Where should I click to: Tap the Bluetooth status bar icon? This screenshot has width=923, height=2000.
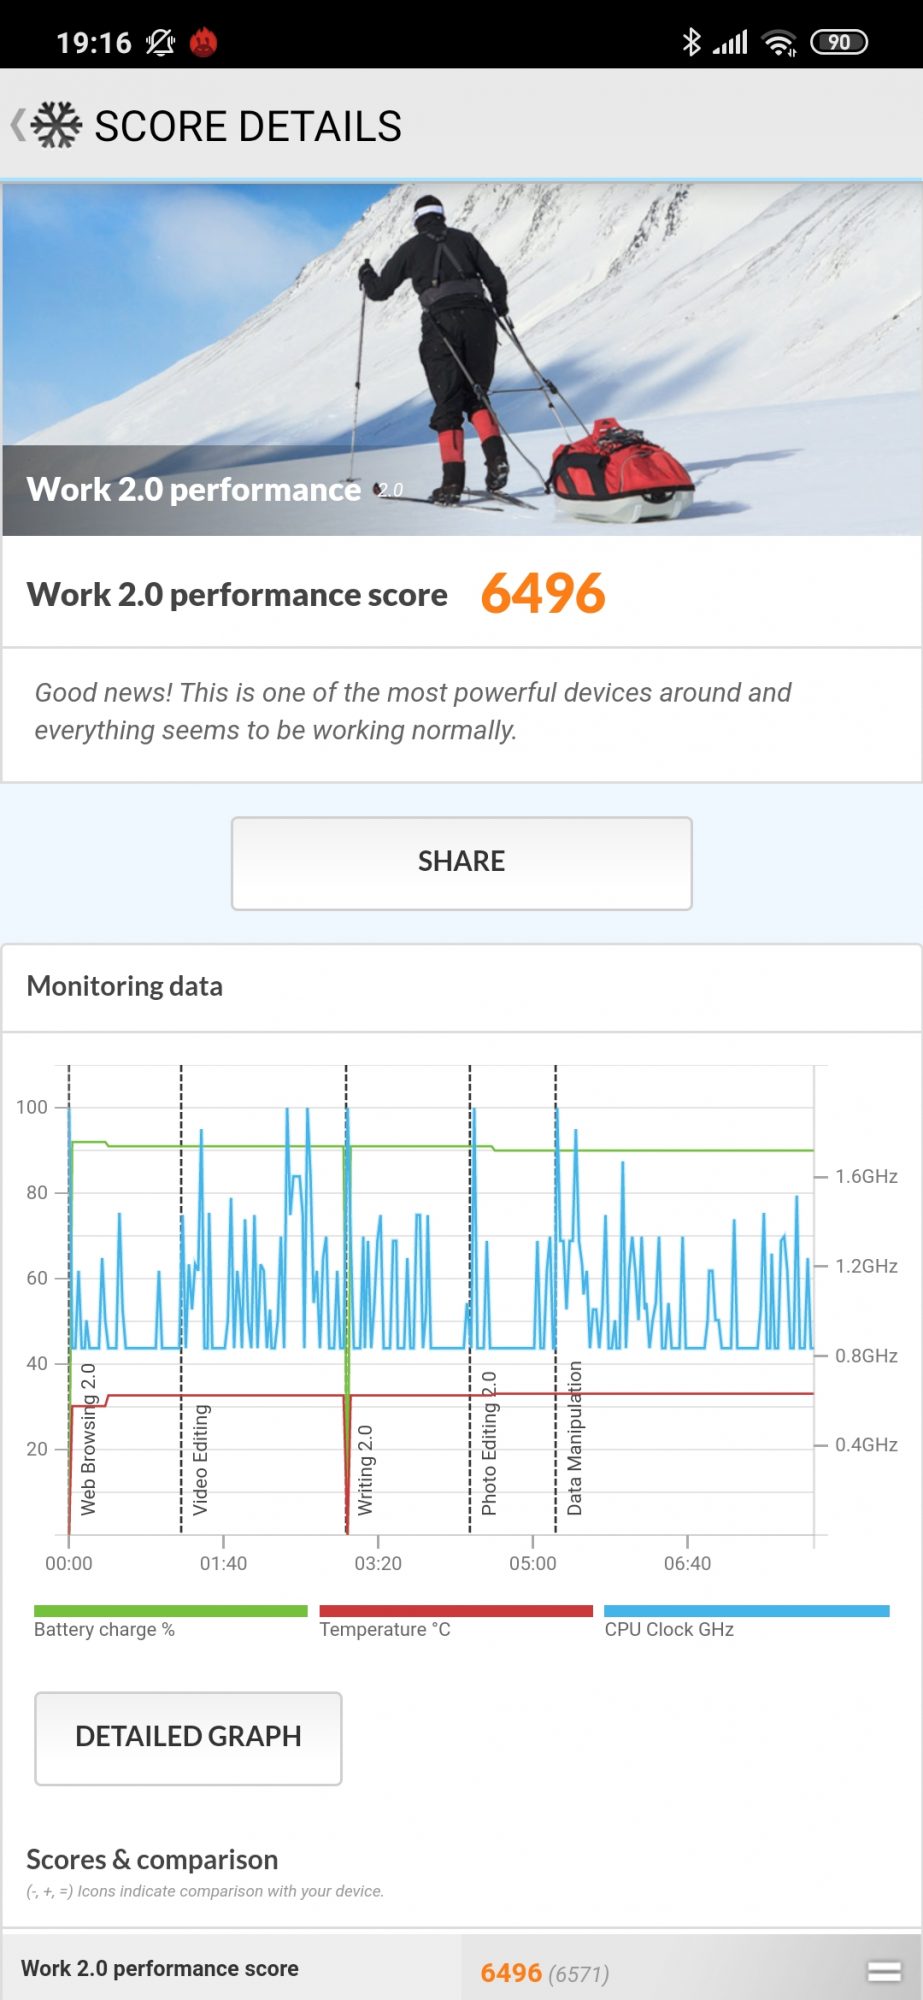click(691, 42)
